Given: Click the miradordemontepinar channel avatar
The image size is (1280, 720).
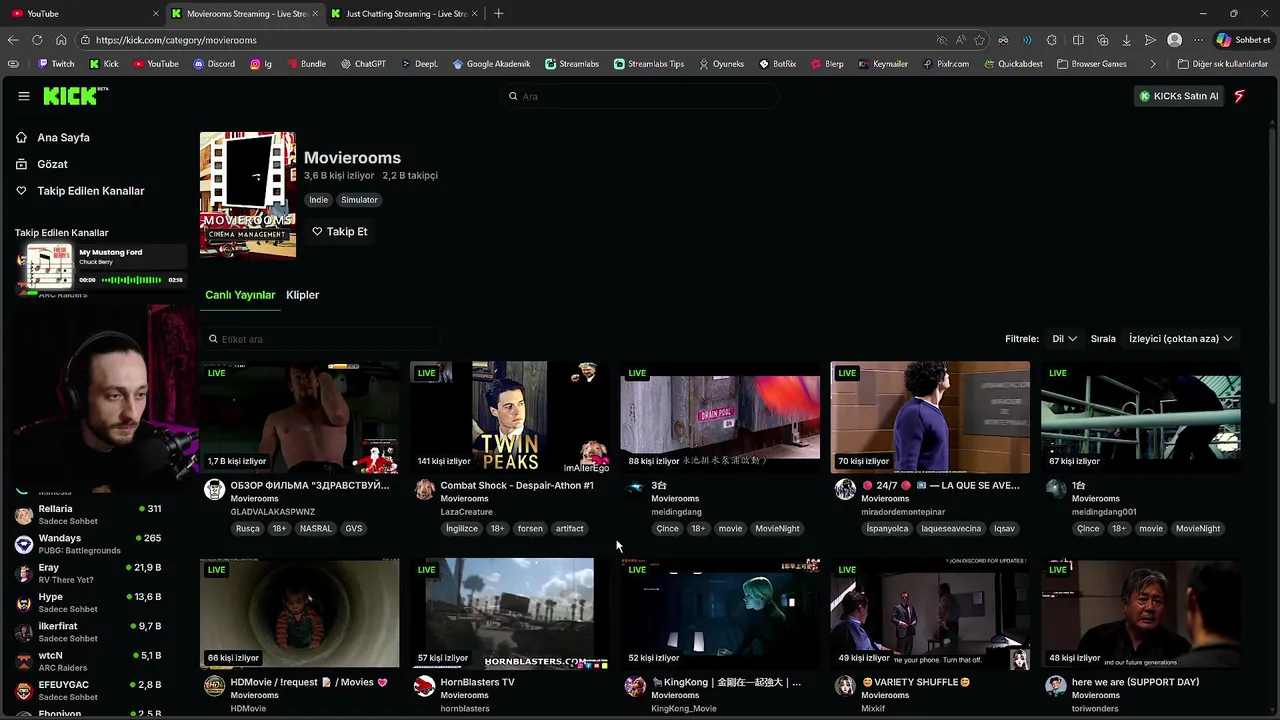Looking at the screenshot, I should tap(845, 489).
